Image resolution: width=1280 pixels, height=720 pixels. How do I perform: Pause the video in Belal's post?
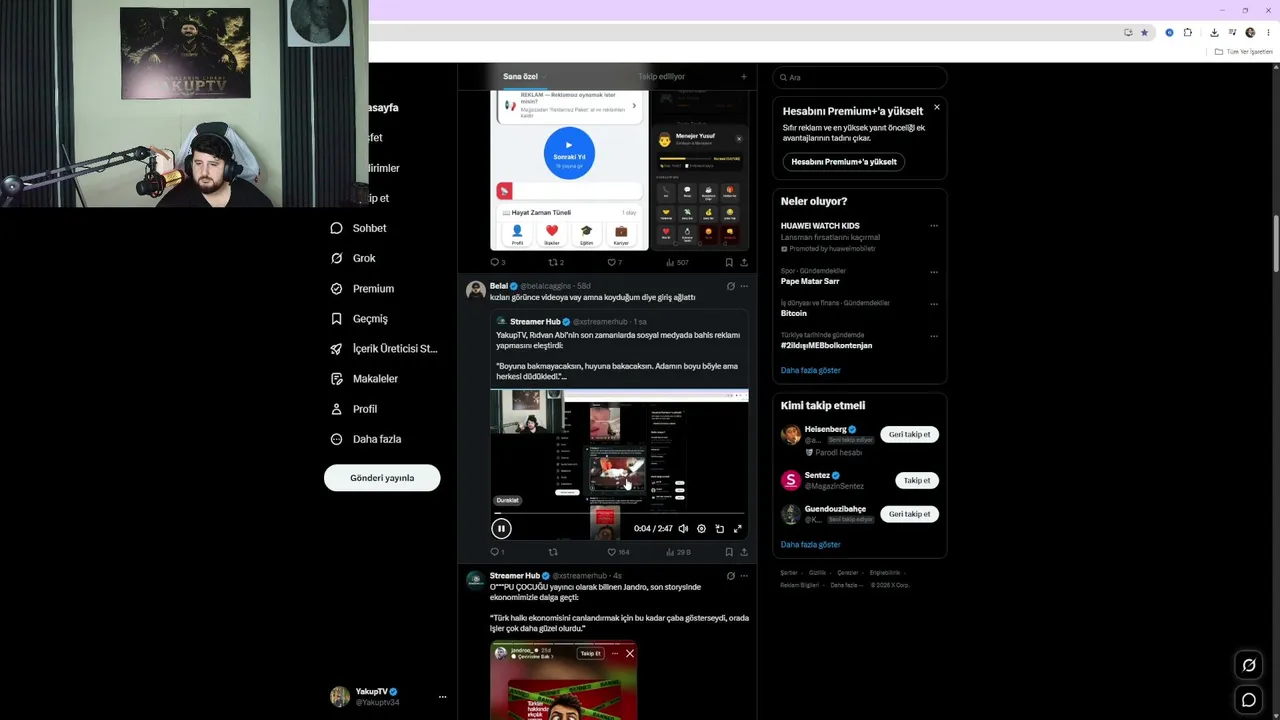point(501,529)
